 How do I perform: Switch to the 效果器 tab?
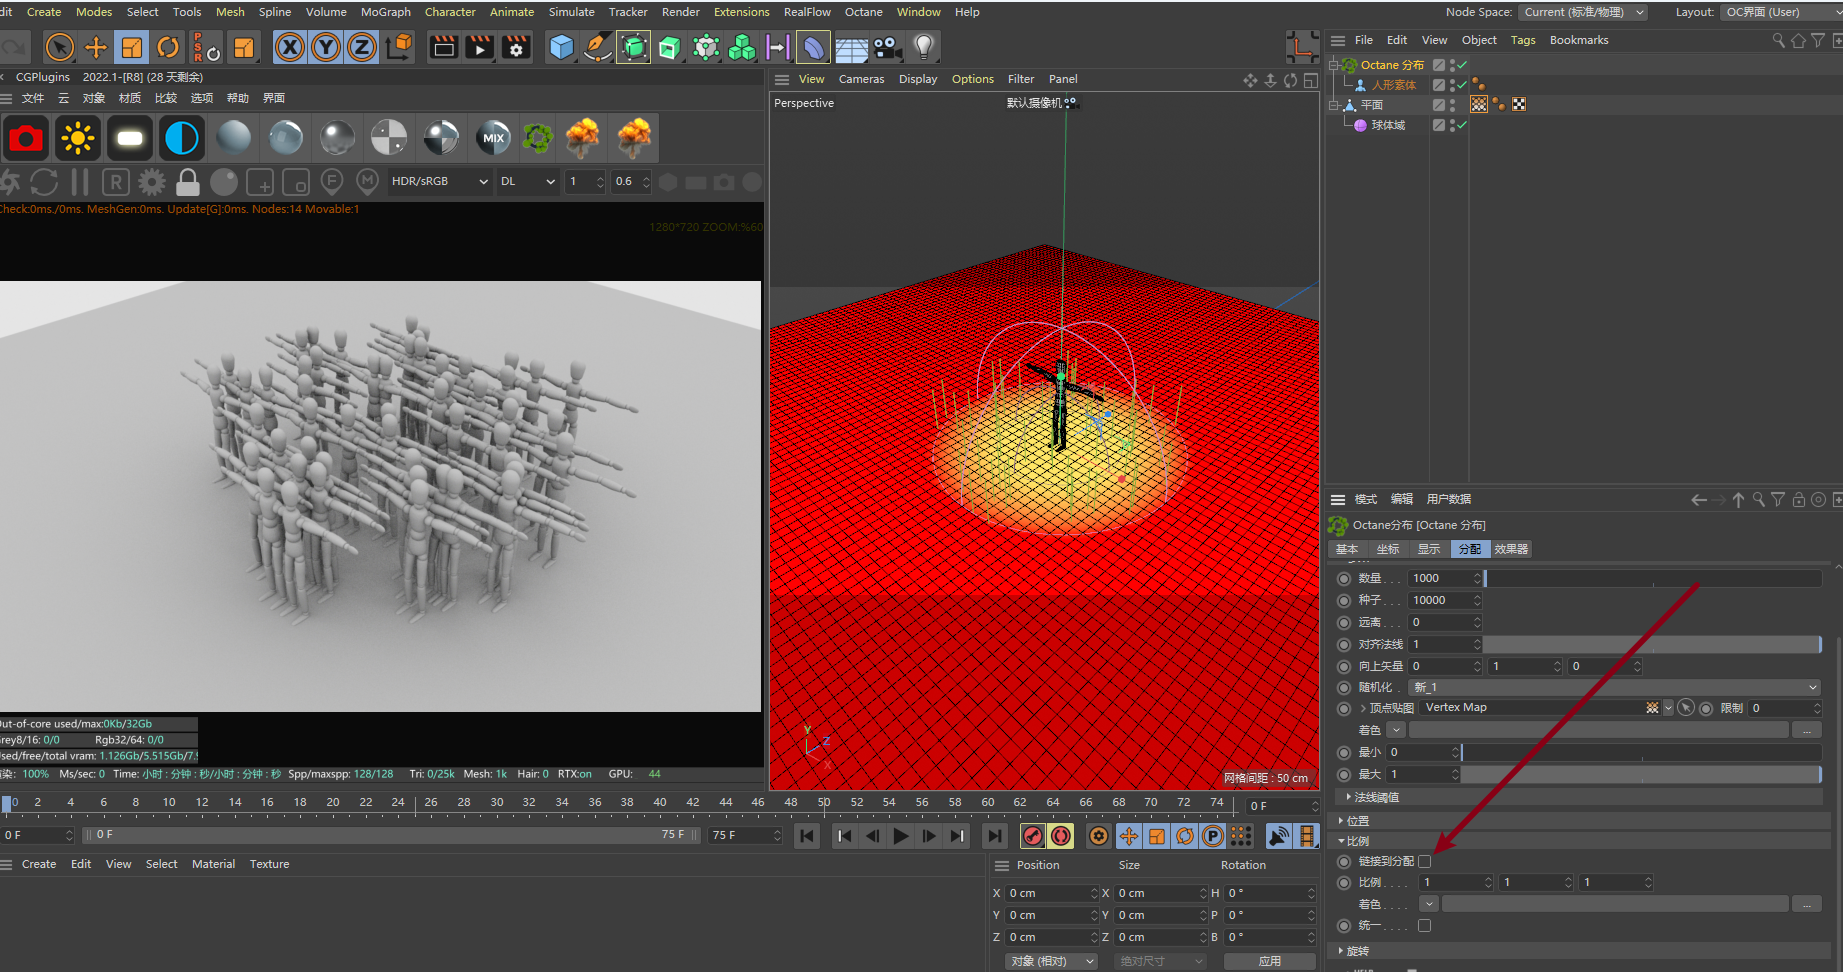pos(1510,549)
